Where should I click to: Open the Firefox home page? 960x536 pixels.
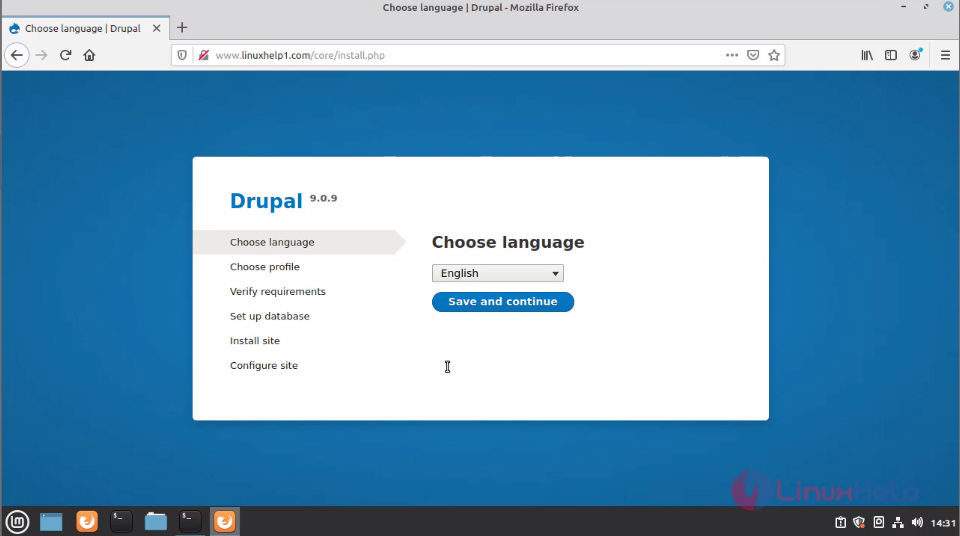click(89, 55)
